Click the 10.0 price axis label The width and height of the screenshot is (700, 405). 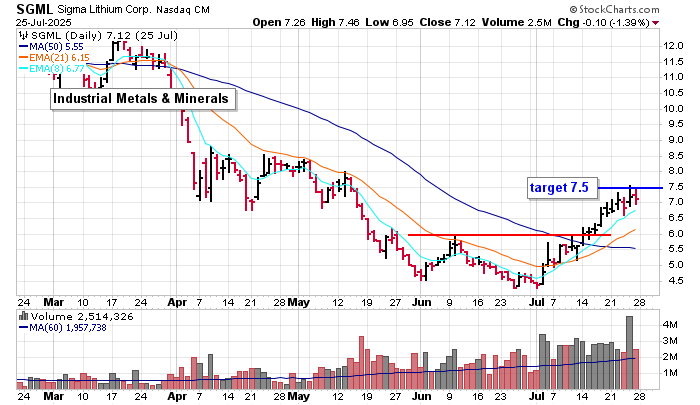tap(673, 109)
